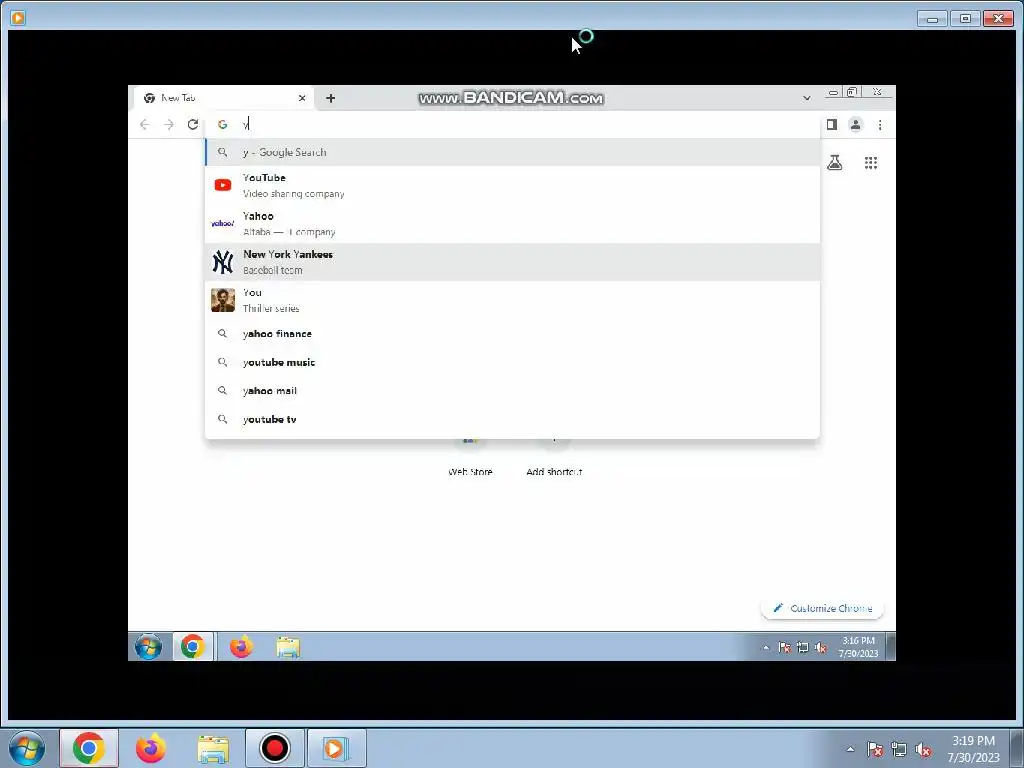Click the inner recorded taskbar Firefox icon
Screen dimensions: 1024x768
click(x=241, y=647)
